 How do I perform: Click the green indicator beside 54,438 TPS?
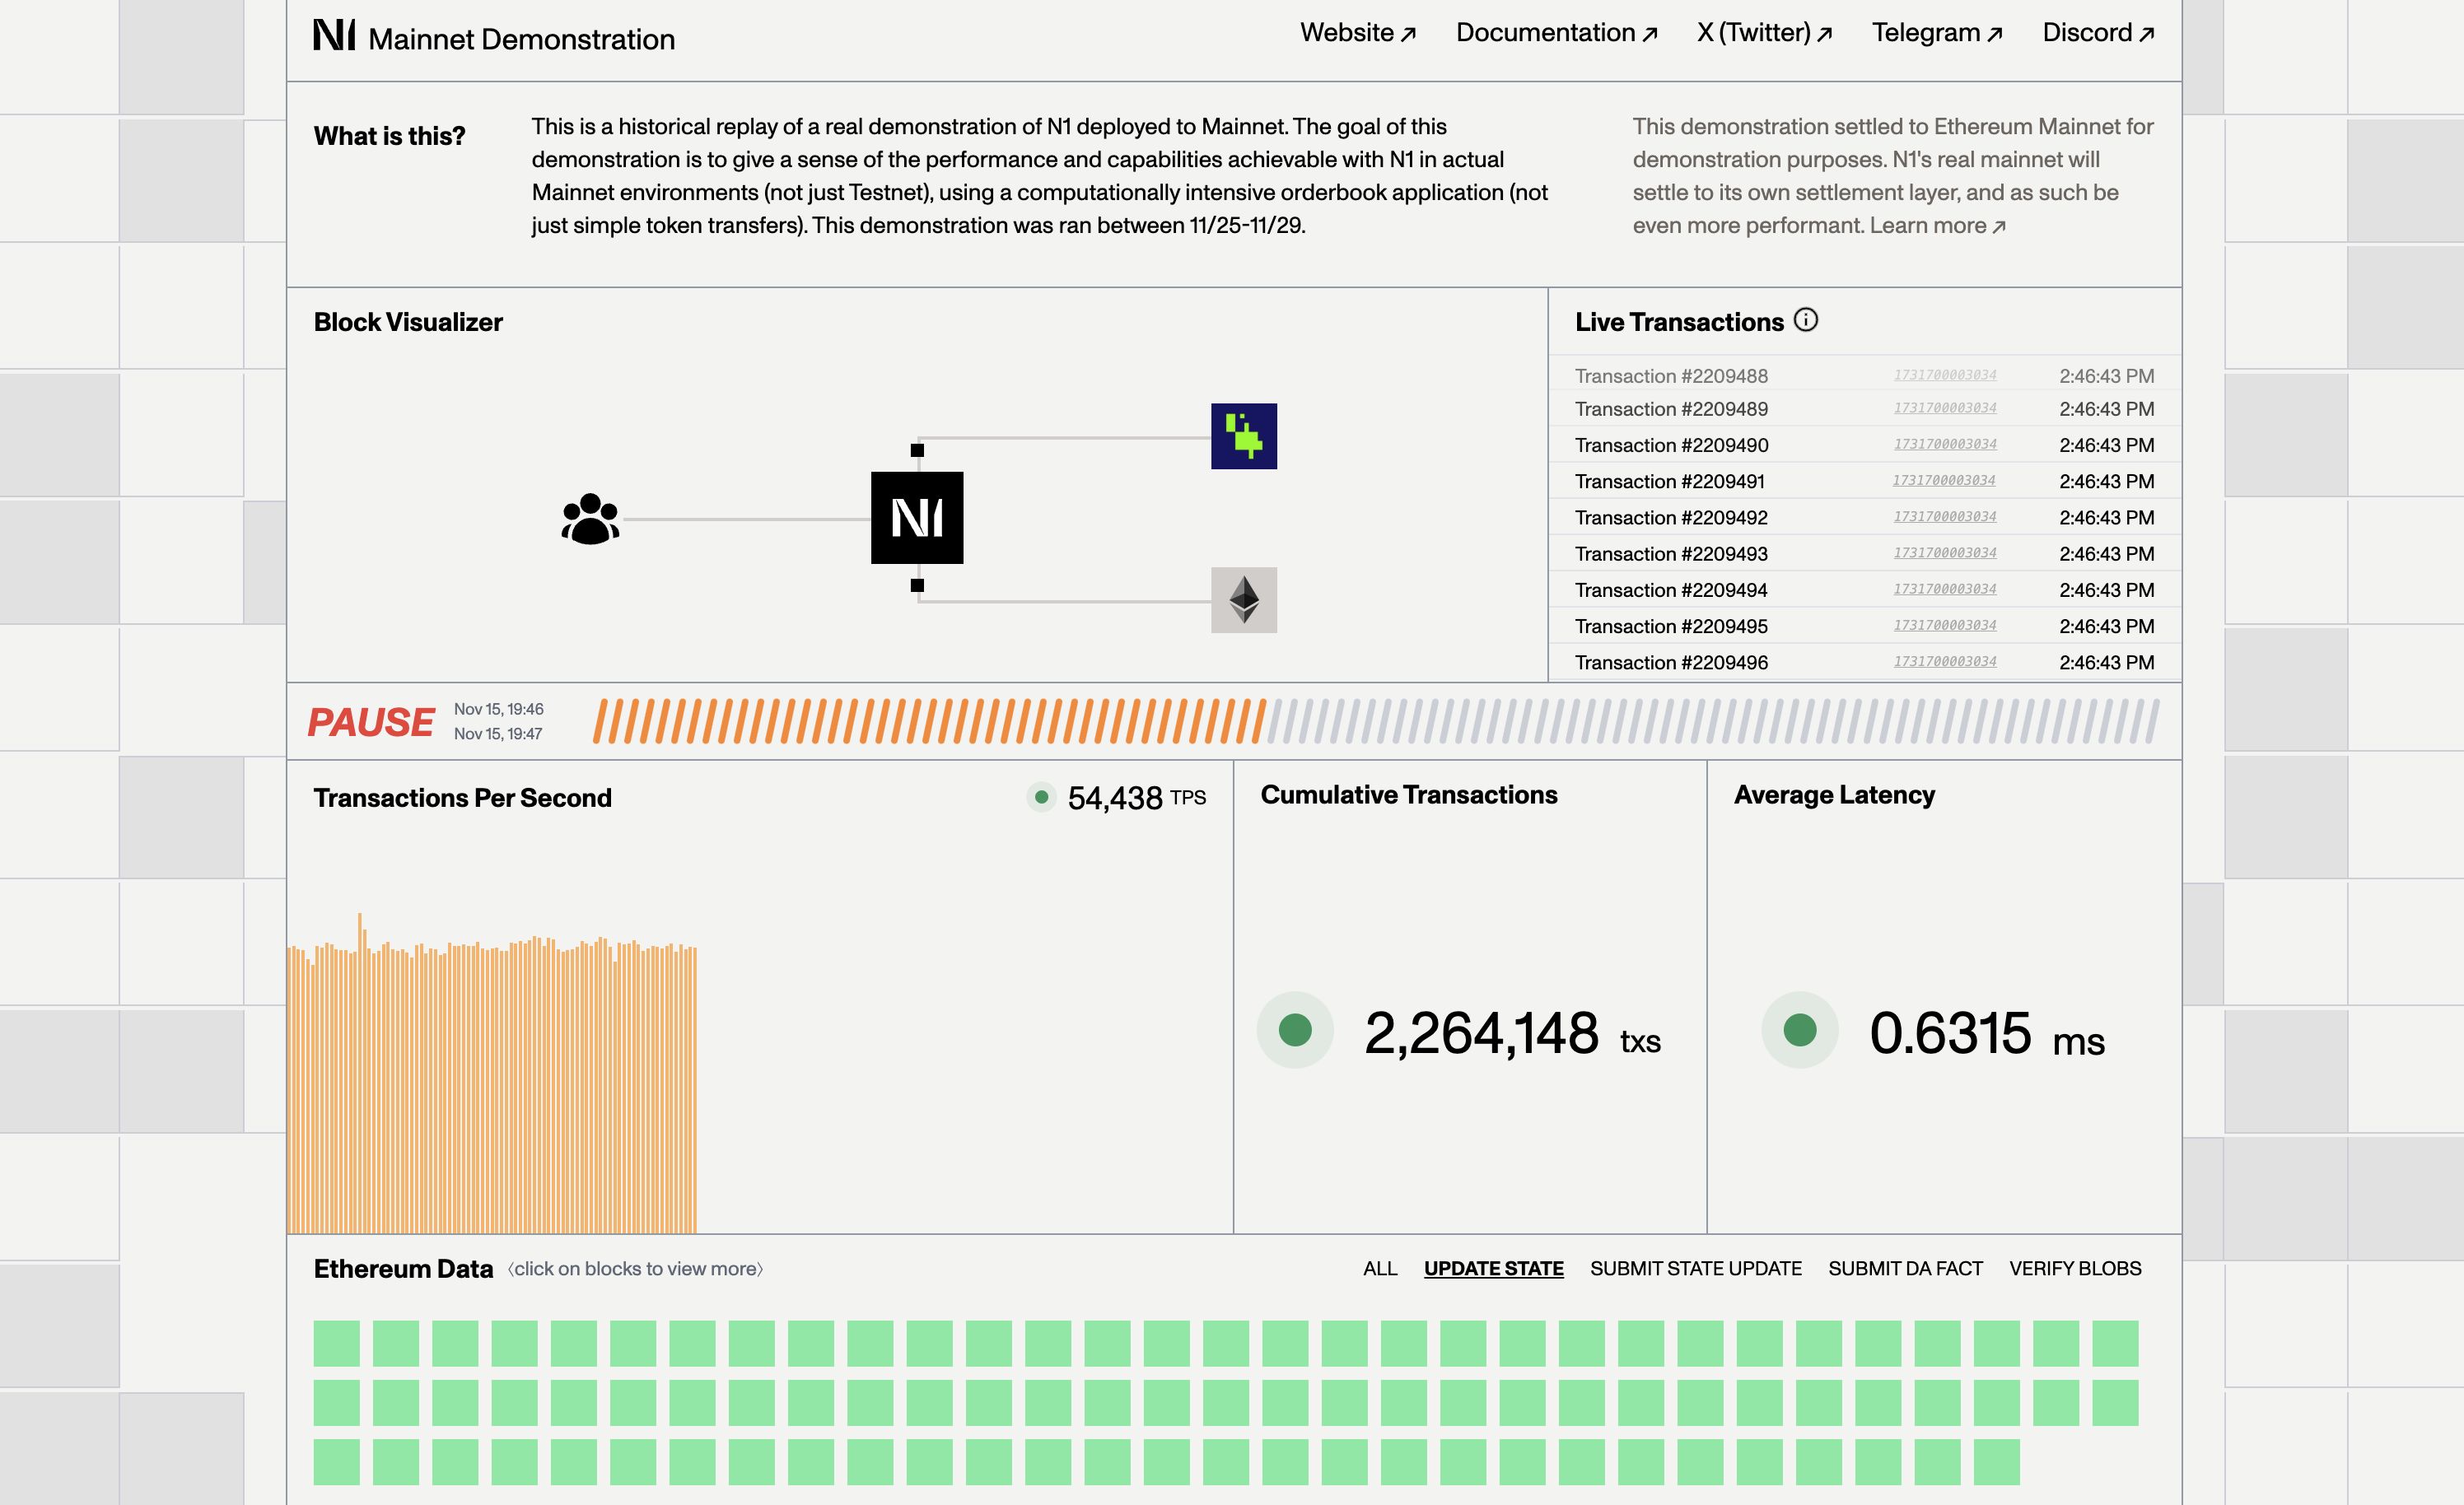(x=1041, y=797)
